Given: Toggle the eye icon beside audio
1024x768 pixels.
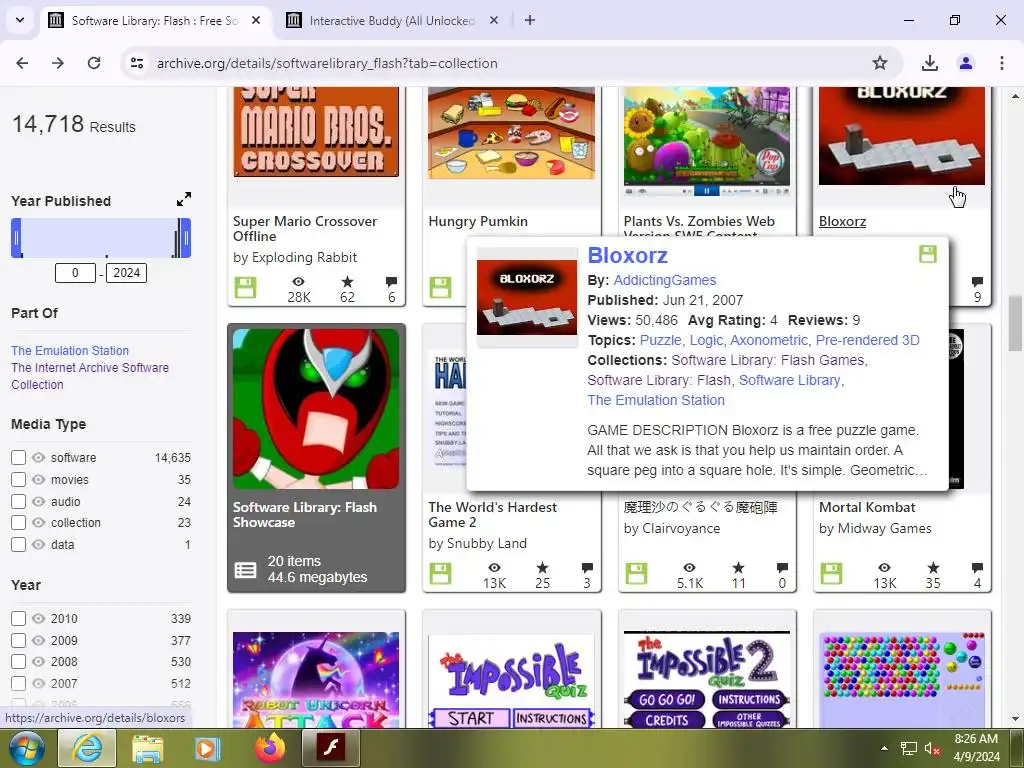Looking at the screenshot, I should click(39, 502).
